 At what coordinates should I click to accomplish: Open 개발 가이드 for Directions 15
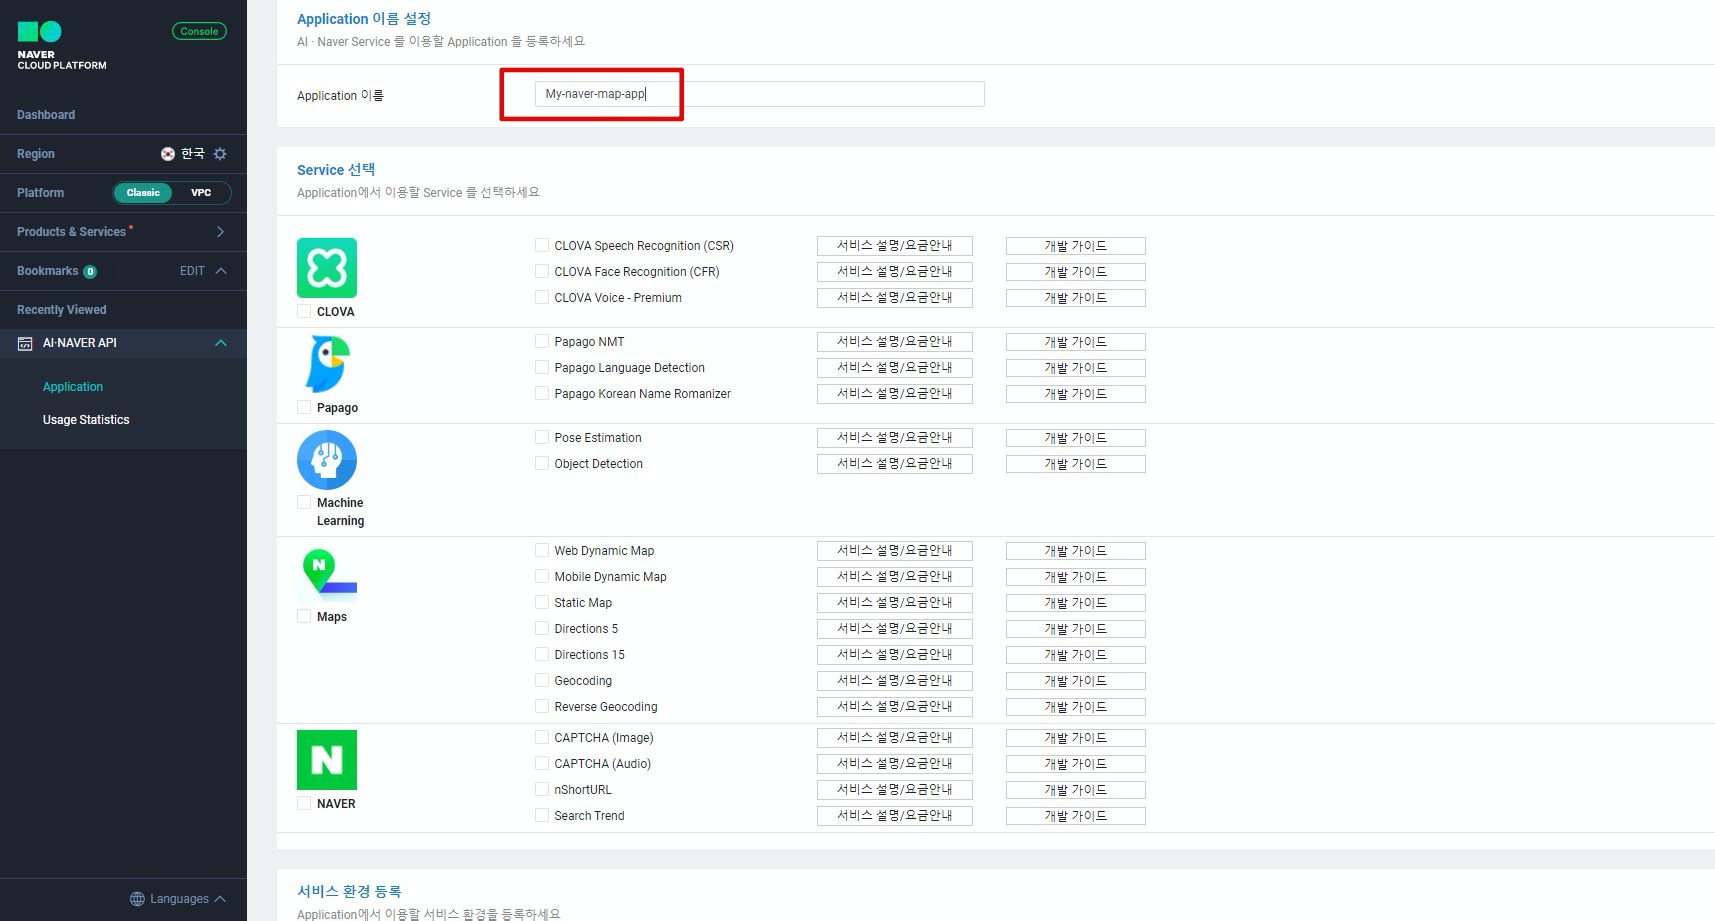1076,655
